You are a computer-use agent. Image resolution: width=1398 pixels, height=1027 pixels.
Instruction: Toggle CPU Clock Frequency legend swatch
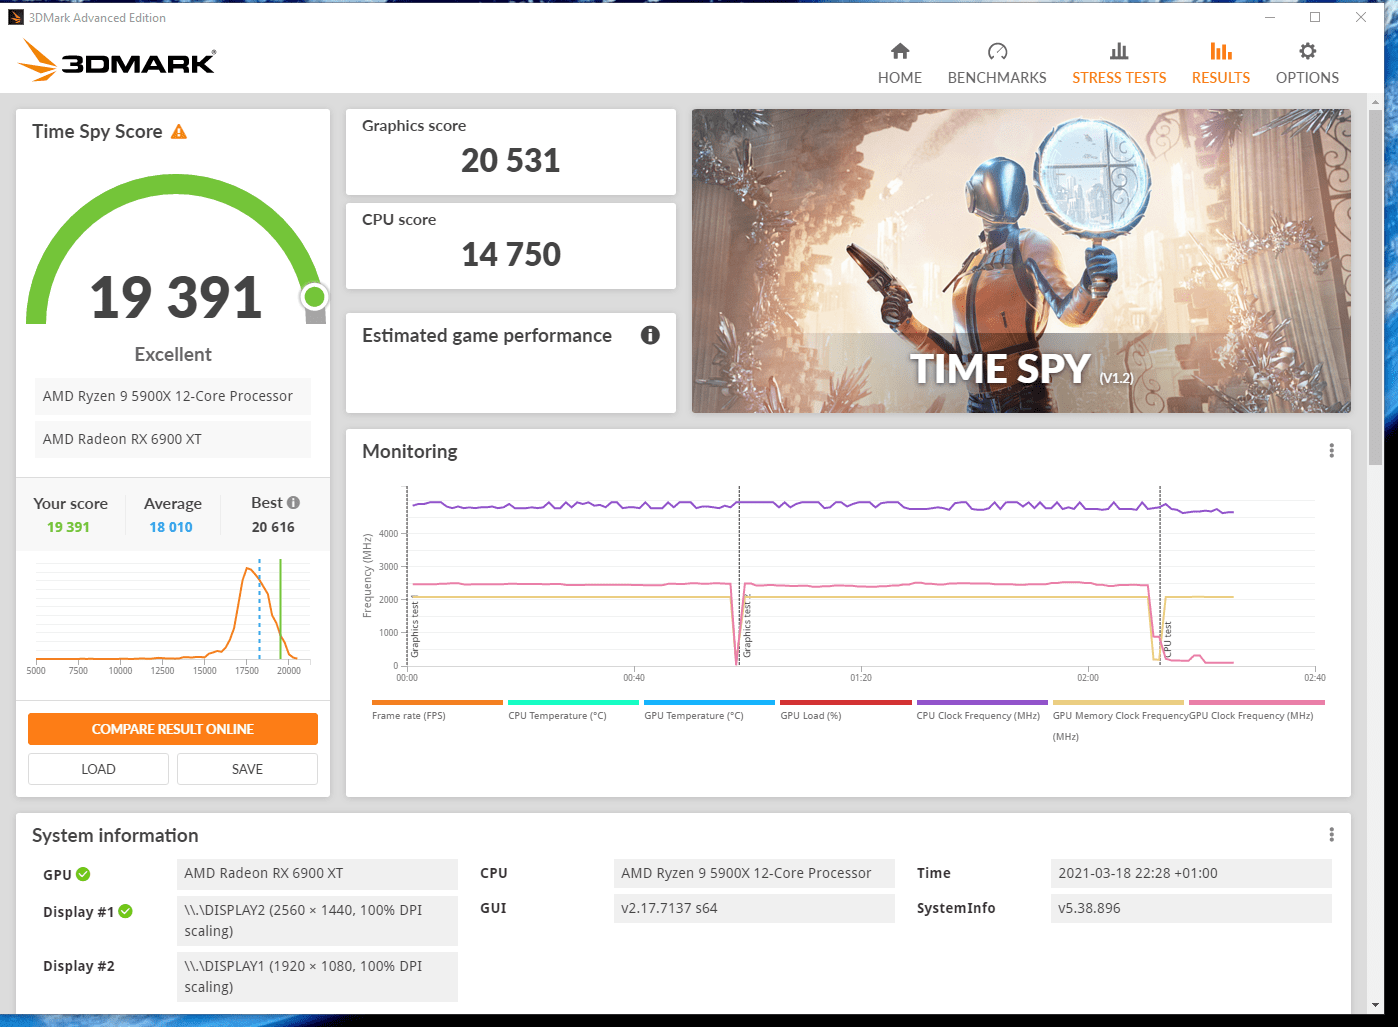click(x=982, y=703)
